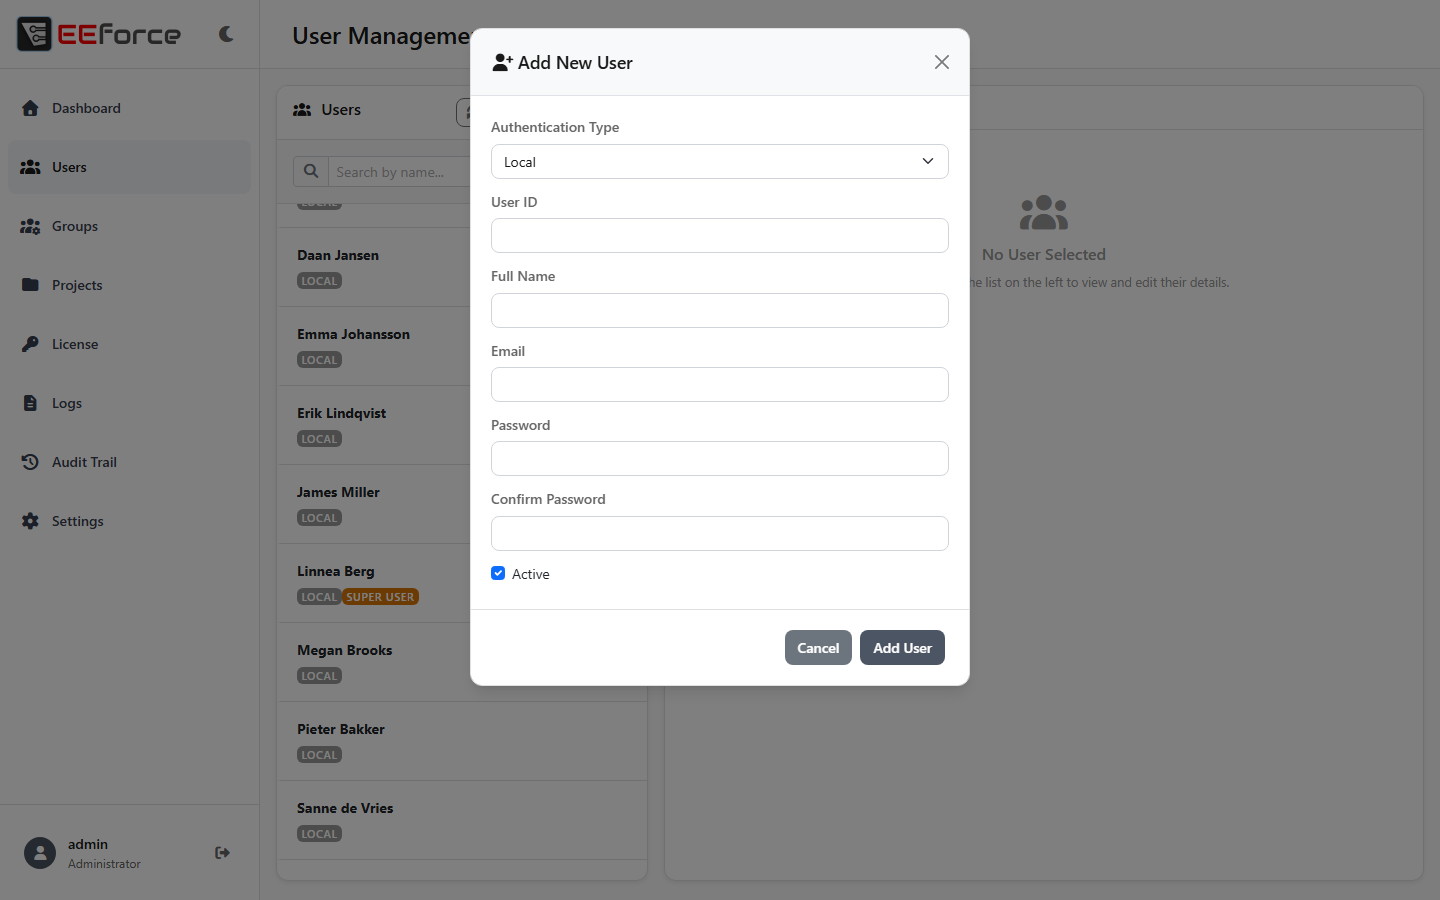Click the Logs document icon

click(30, 403)
